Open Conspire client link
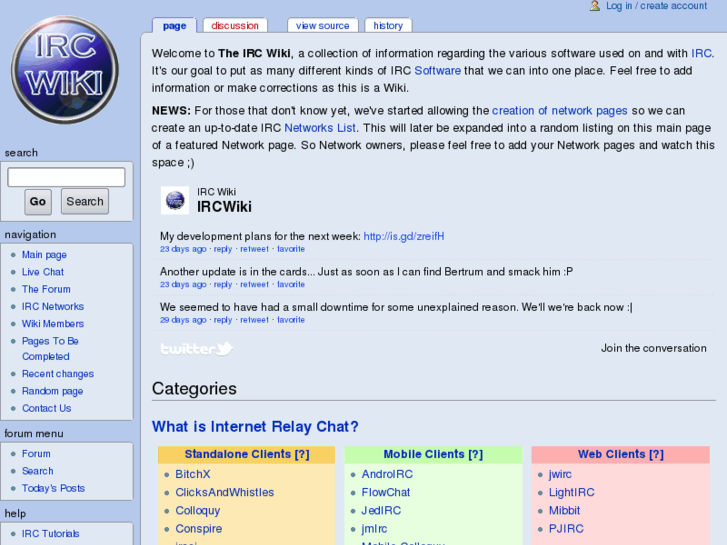 coord(198,528)
